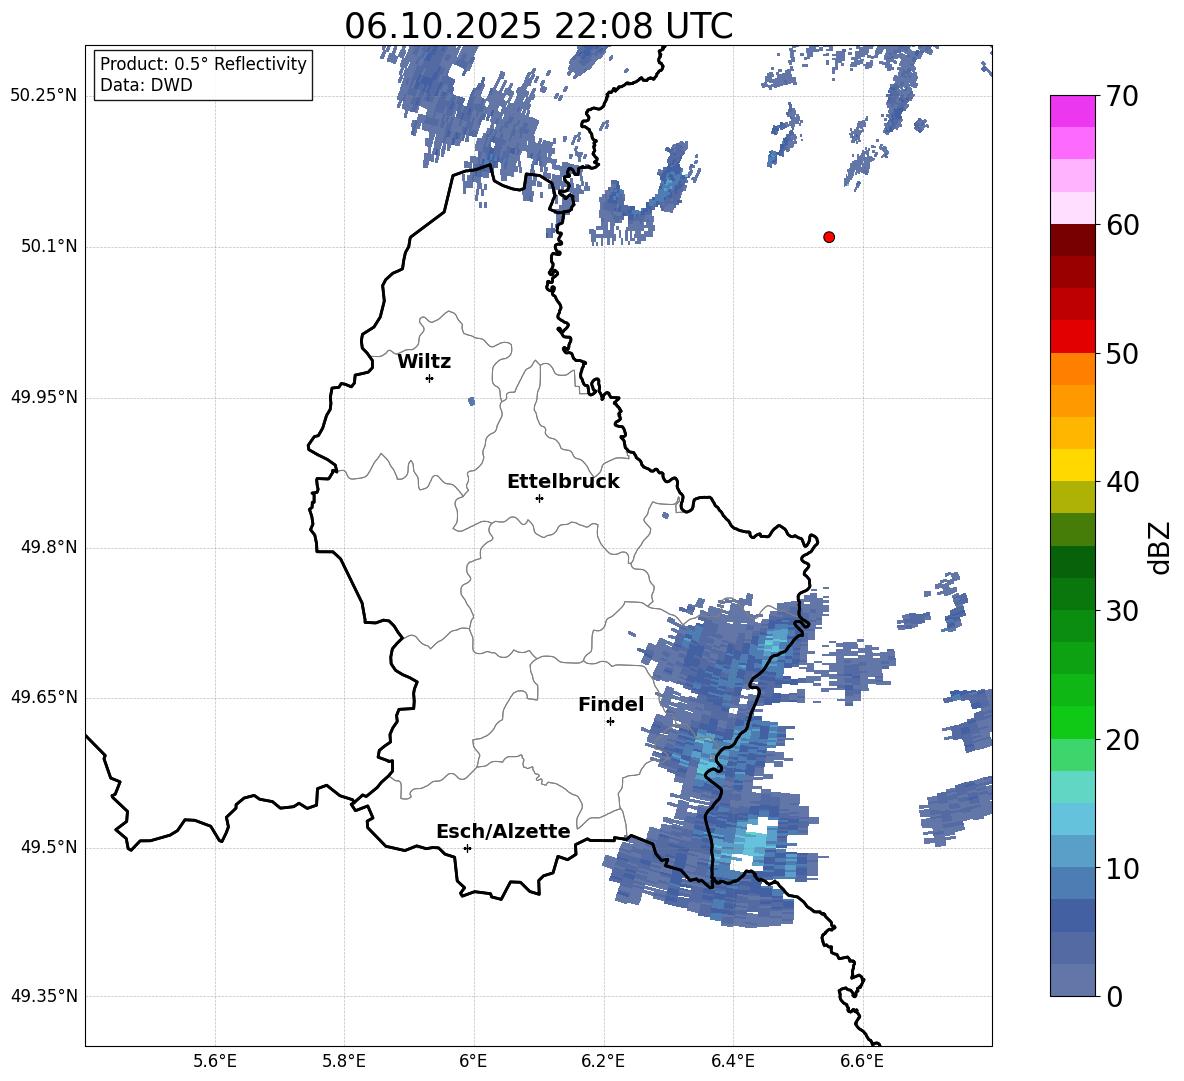
Task: Click the dBZ colorbar label
Action: (1159, 547)
